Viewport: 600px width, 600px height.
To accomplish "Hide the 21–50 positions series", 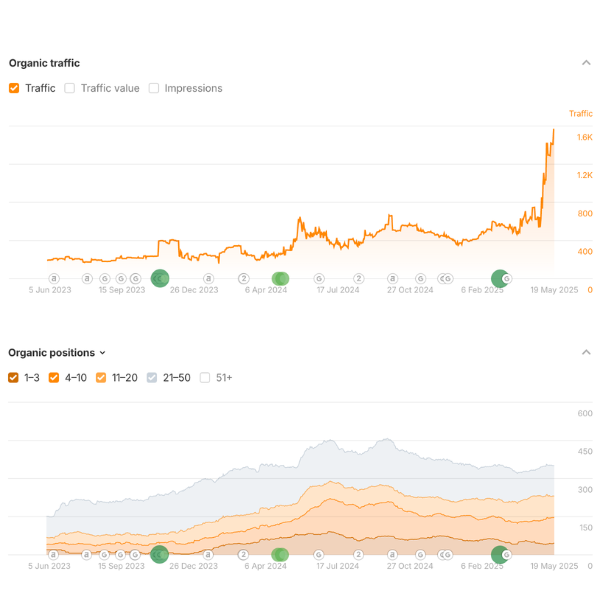I will point(152,378).
